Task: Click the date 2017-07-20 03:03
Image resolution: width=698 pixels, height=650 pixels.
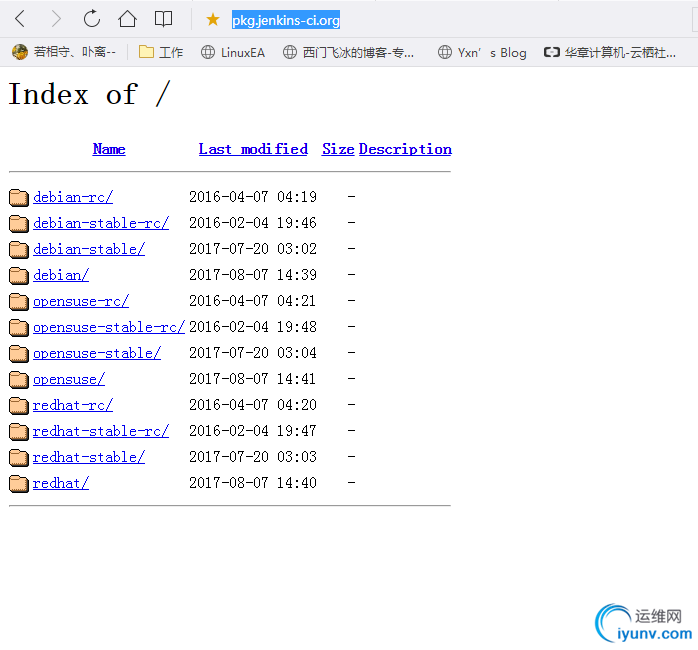Action: click(253, 457)
